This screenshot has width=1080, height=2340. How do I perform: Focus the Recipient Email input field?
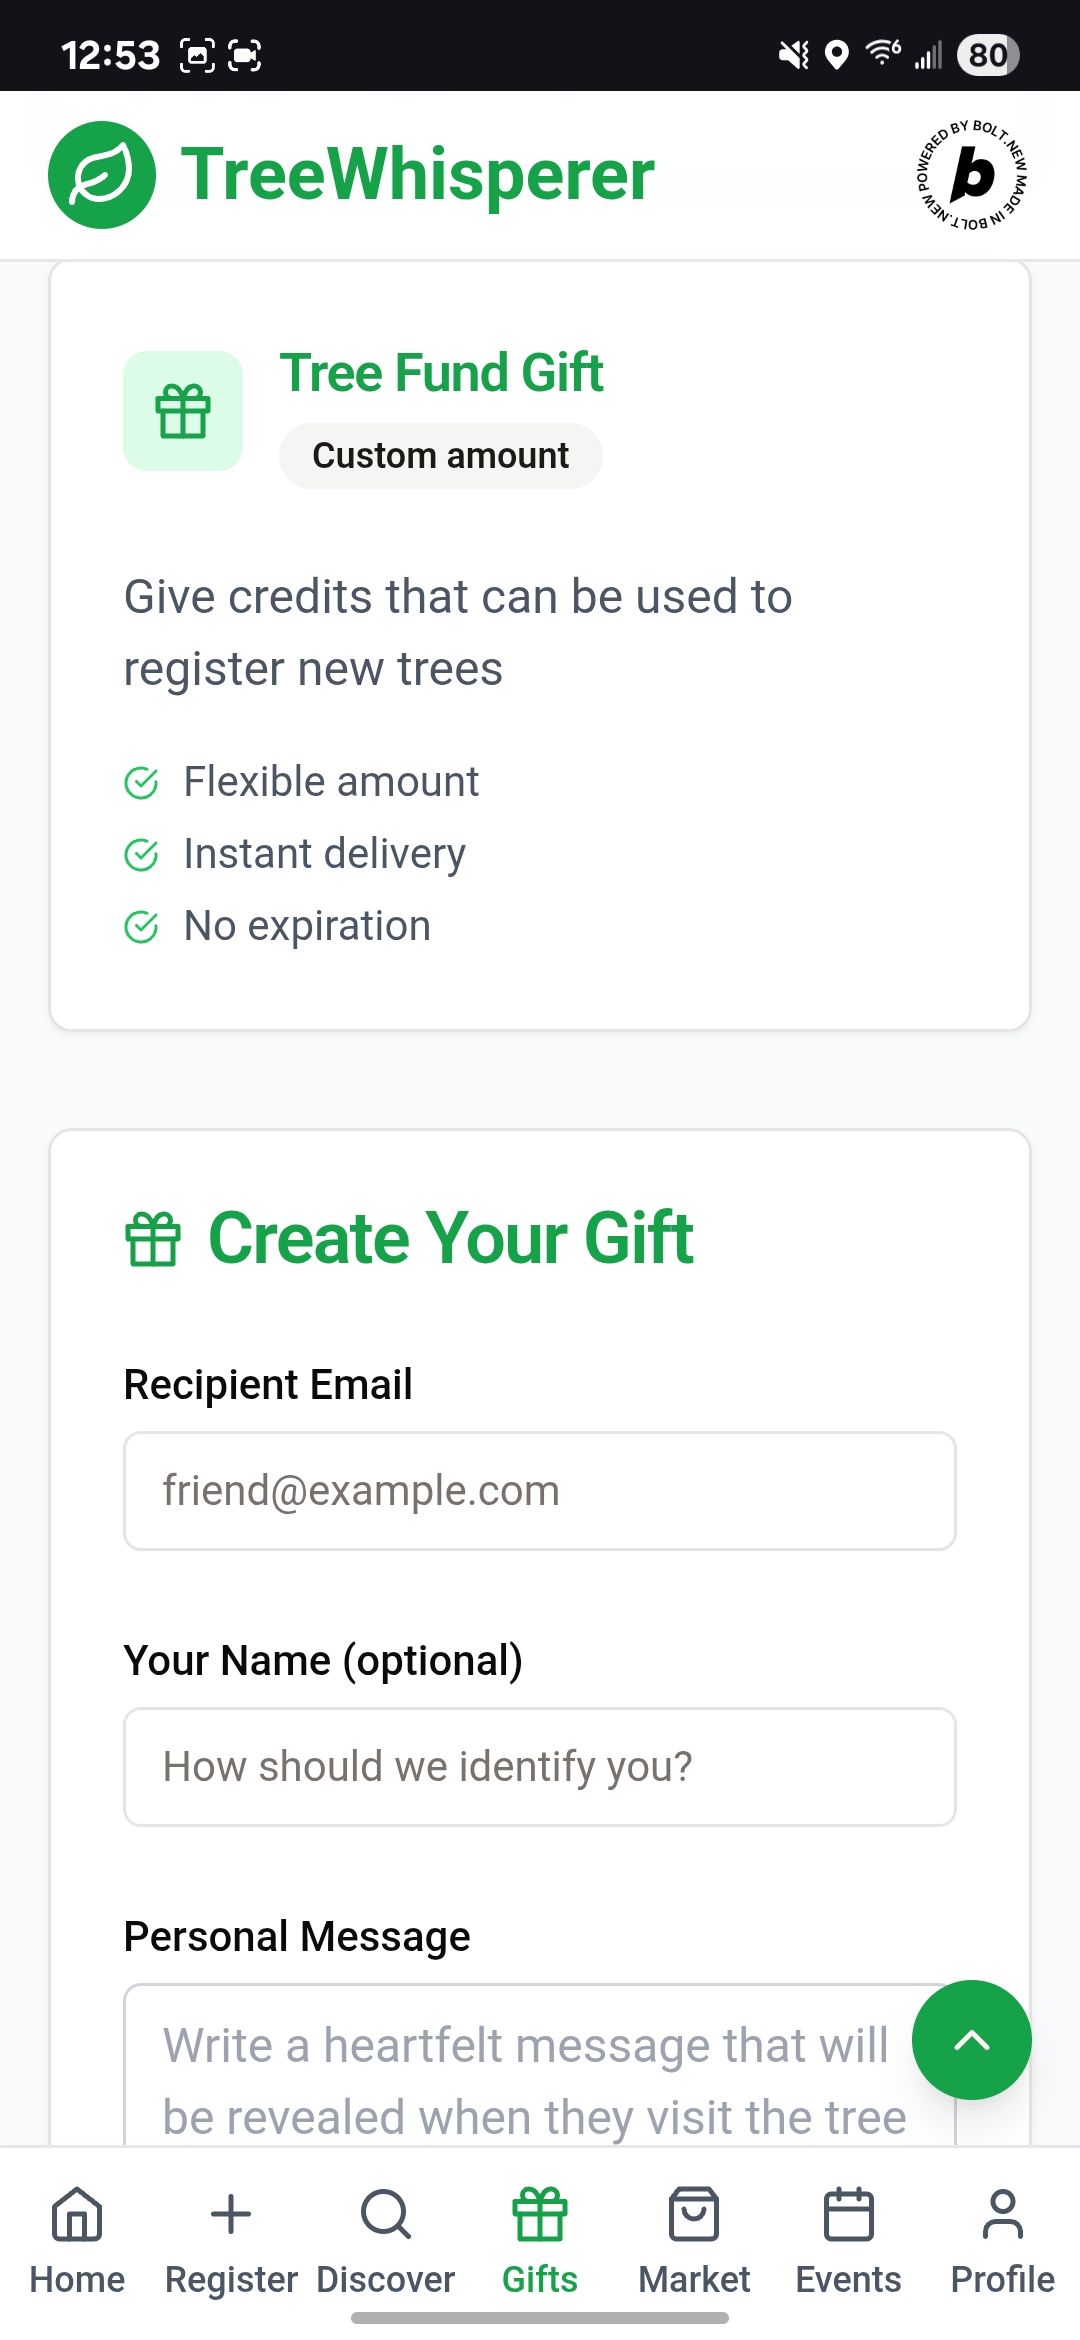coord(540,1491)
